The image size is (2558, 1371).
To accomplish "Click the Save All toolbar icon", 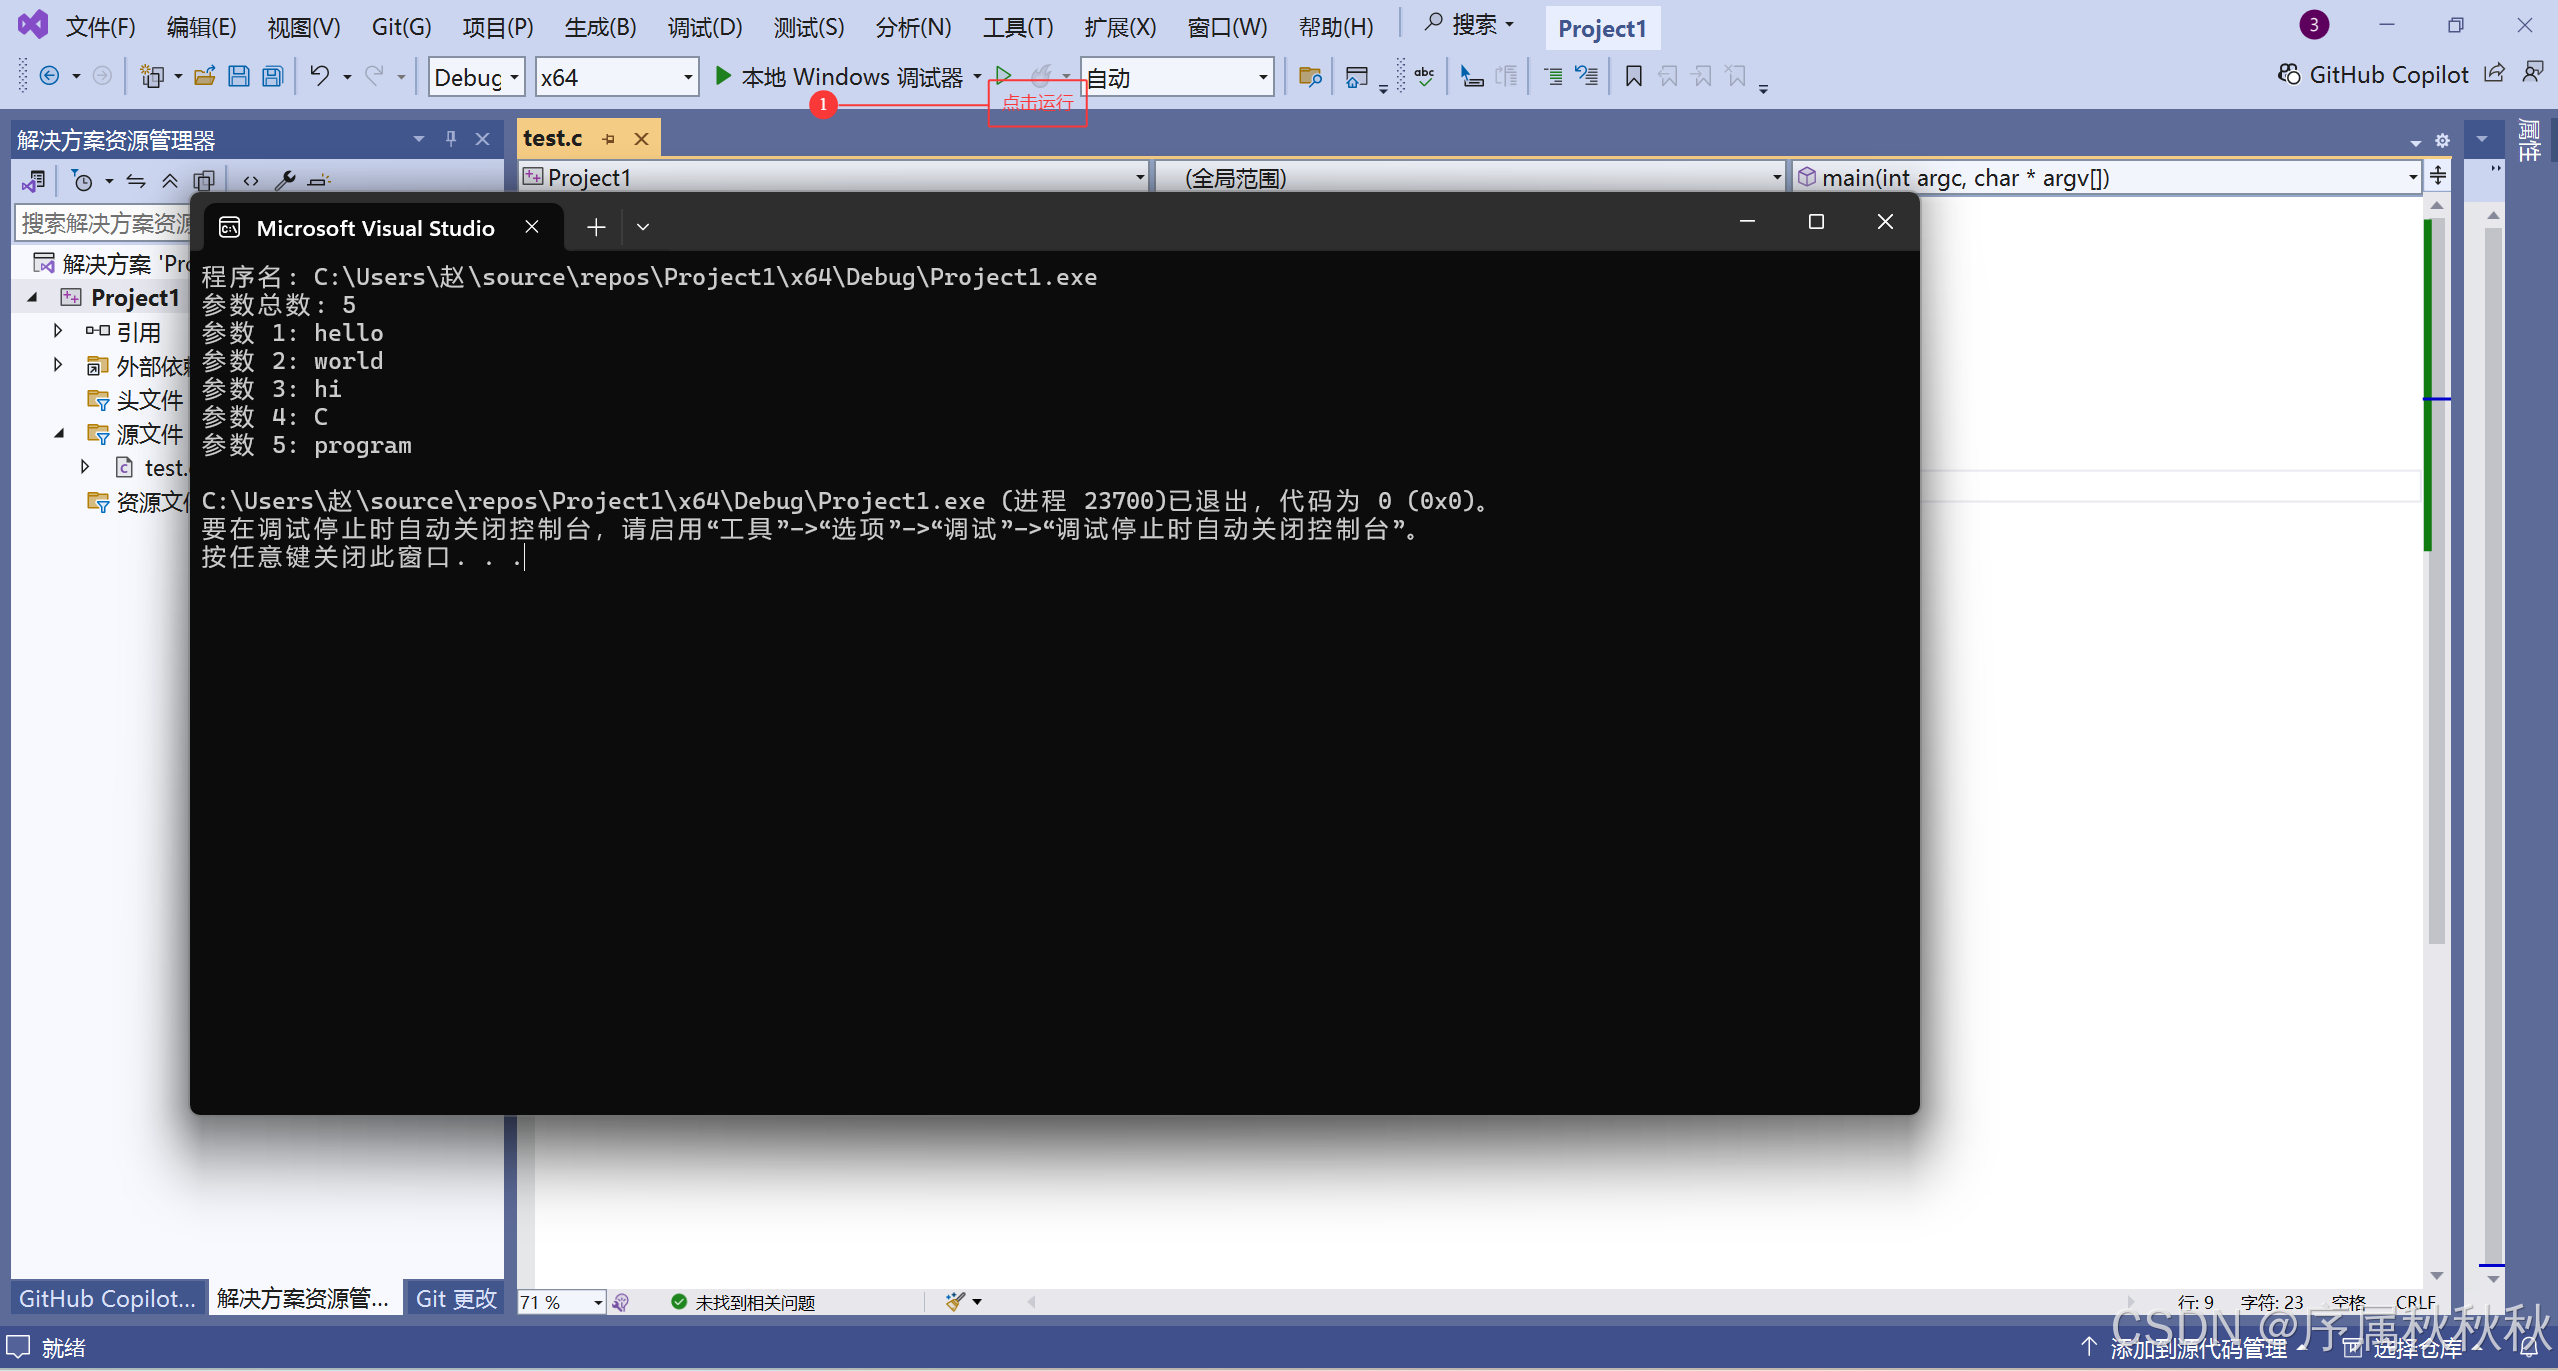I will coord(273,76).
